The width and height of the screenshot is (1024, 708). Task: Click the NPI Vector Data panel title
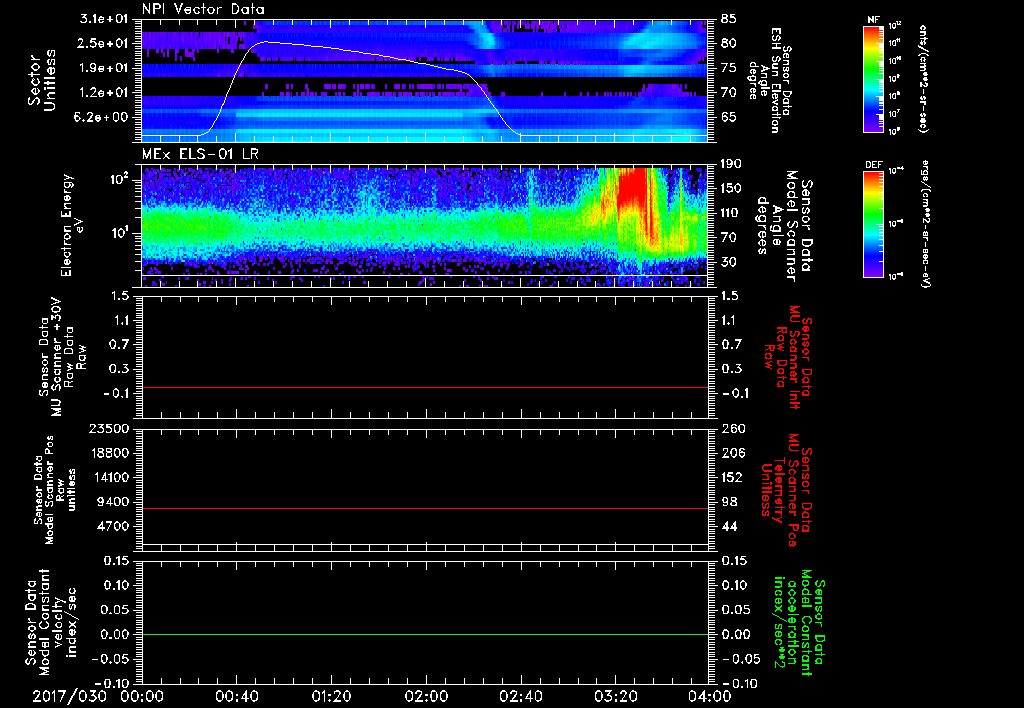tap(203, 9)
